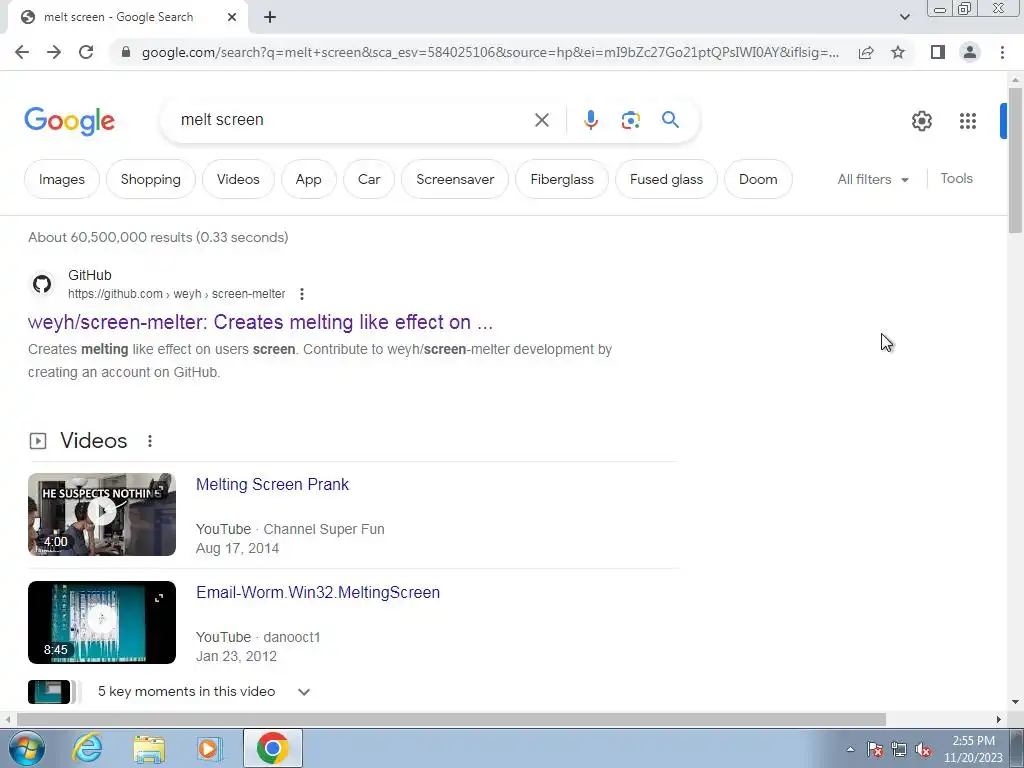1024x768 pixels.
Task: Go back using browser back arrow
Action: click(22, 52)
